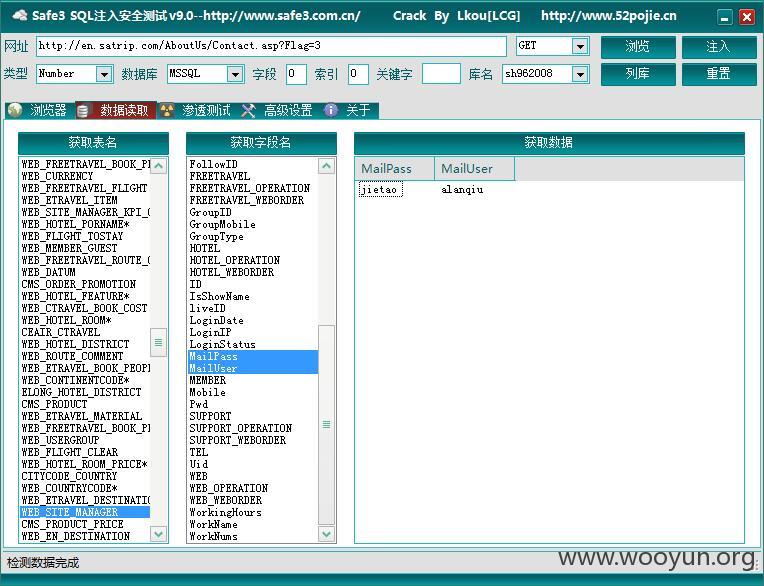Click the field list scrollbar thumb

click(326, 425)
